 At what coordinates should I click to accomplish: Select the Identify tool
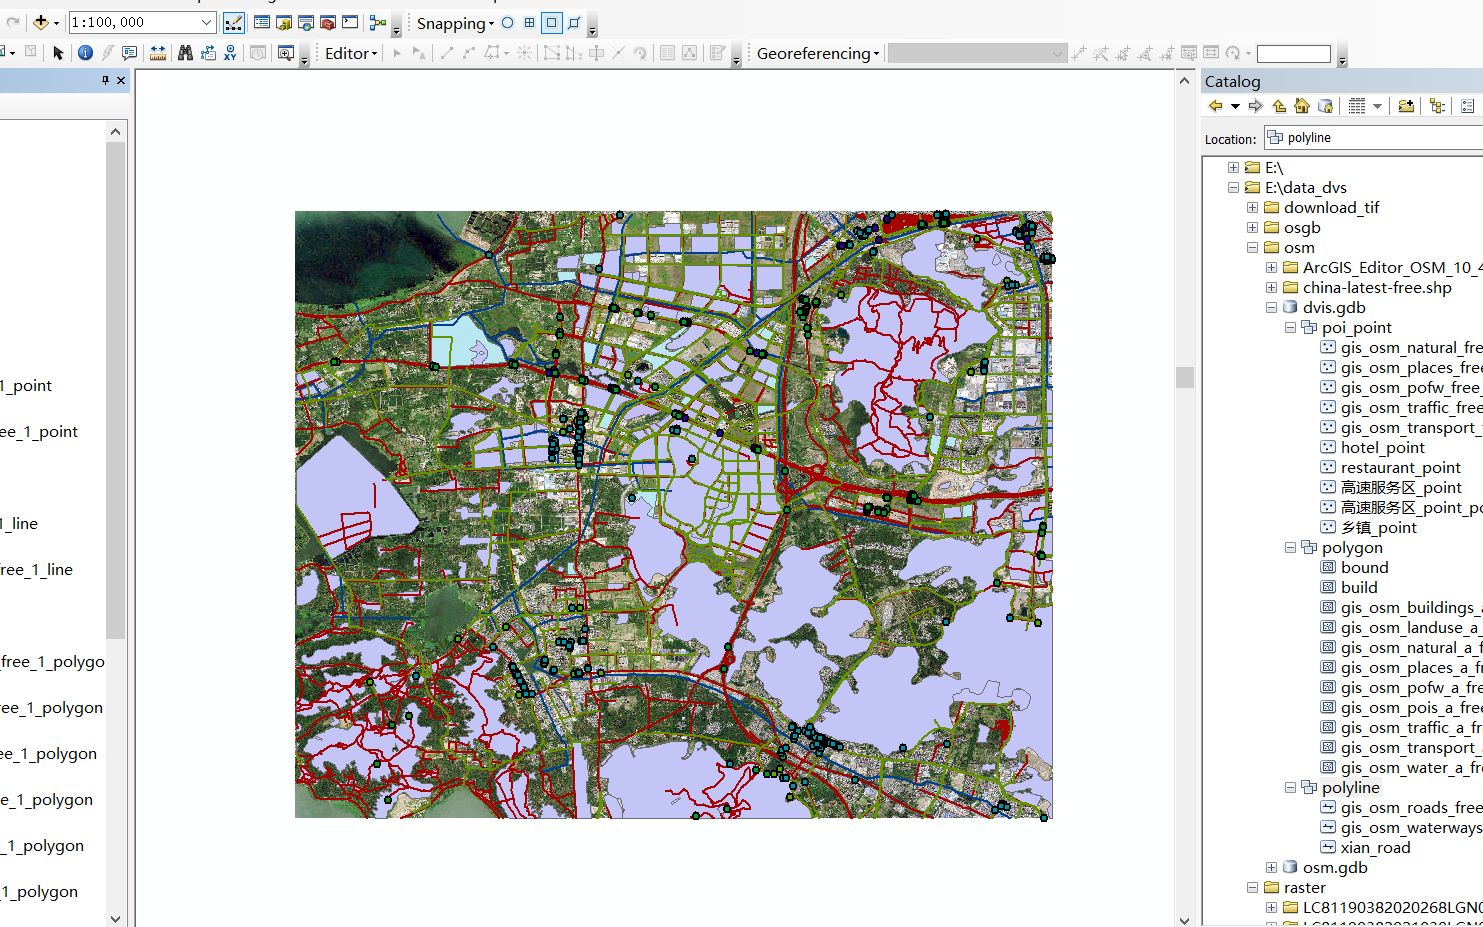coord(85,53)
